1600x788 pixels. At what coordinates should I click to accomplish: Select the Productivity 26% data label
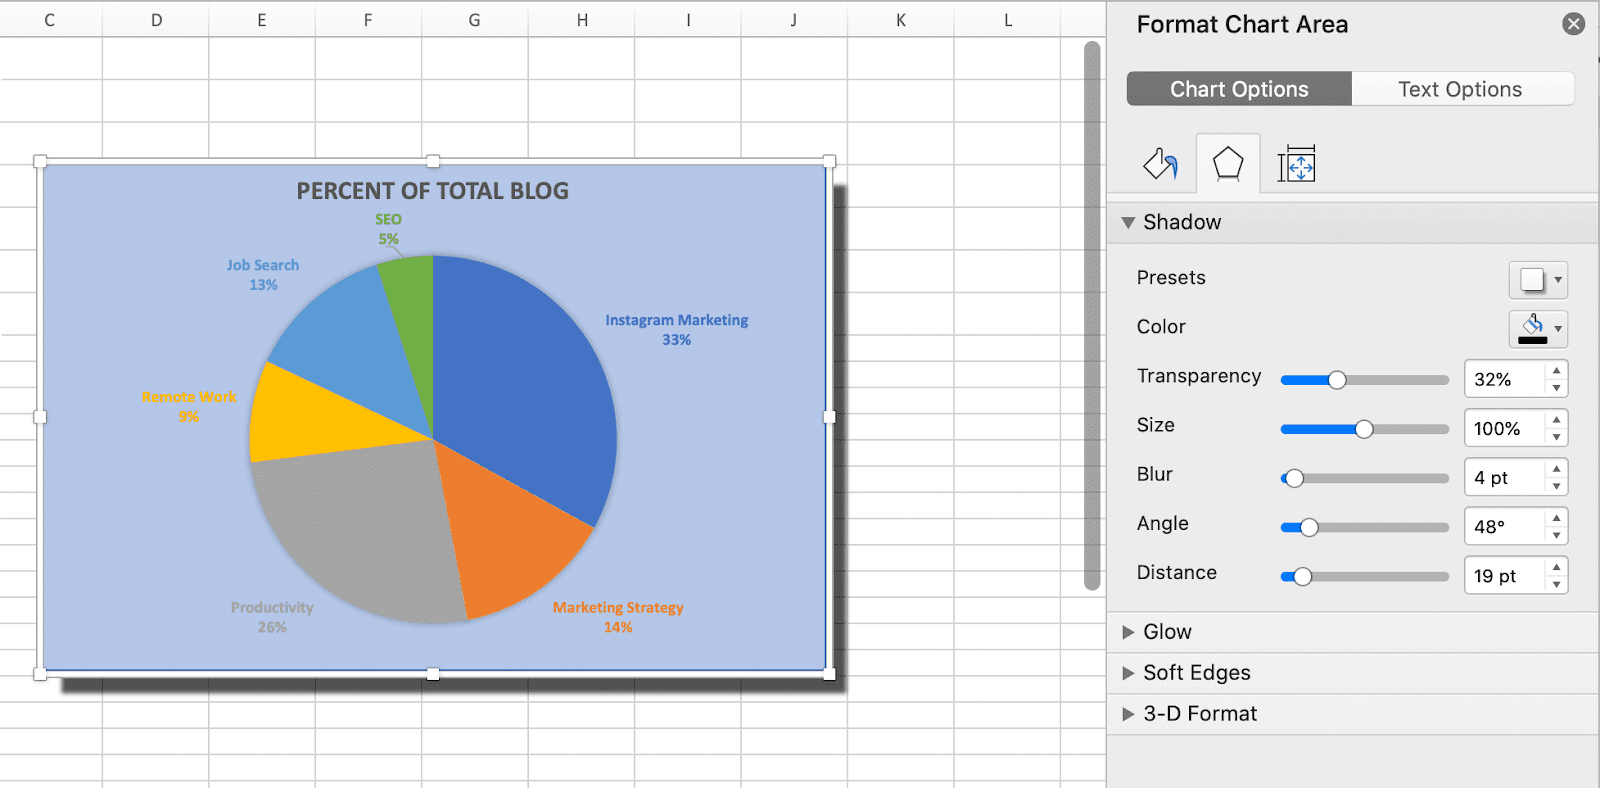(272, 617)
